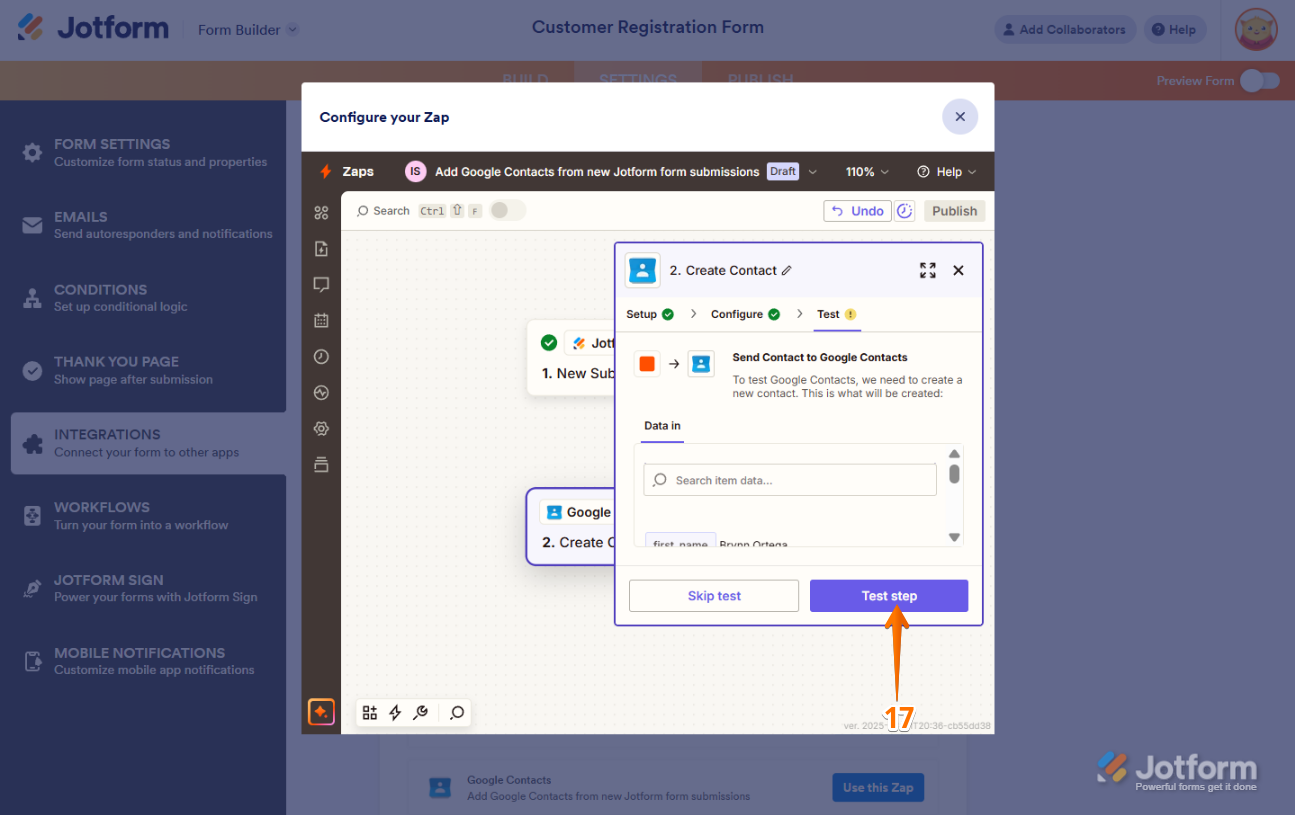Click the add-step grid icon in canvas toolbar

(x=370, y=712)
